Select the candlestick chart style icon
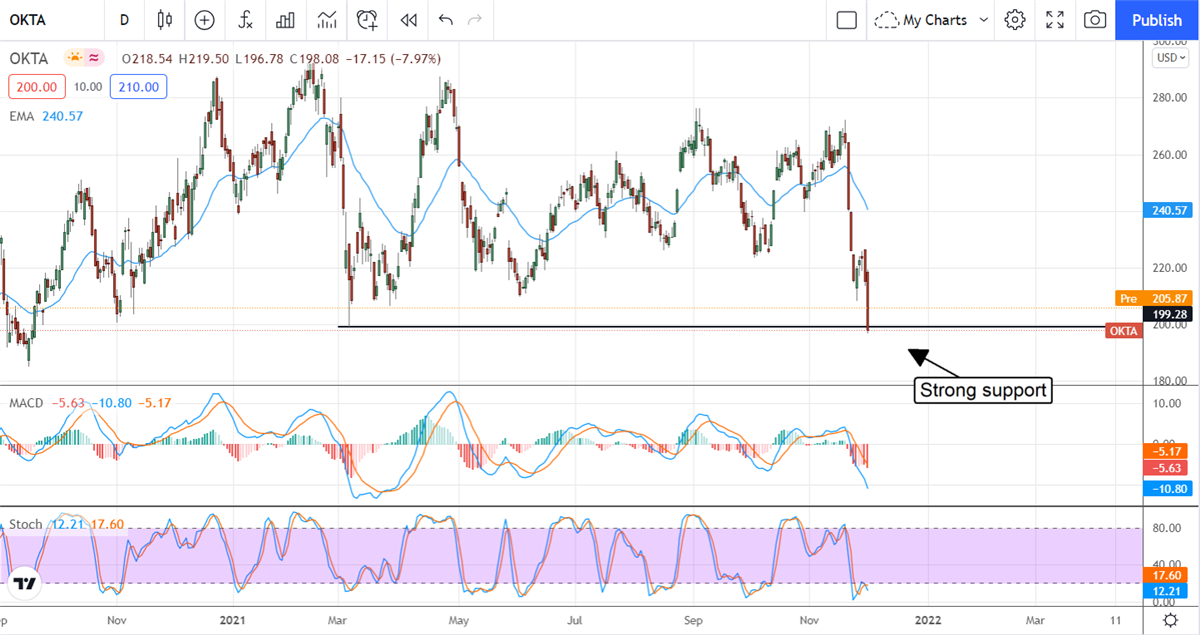This screenshot has height=635, width=1200. coord(164,20)
